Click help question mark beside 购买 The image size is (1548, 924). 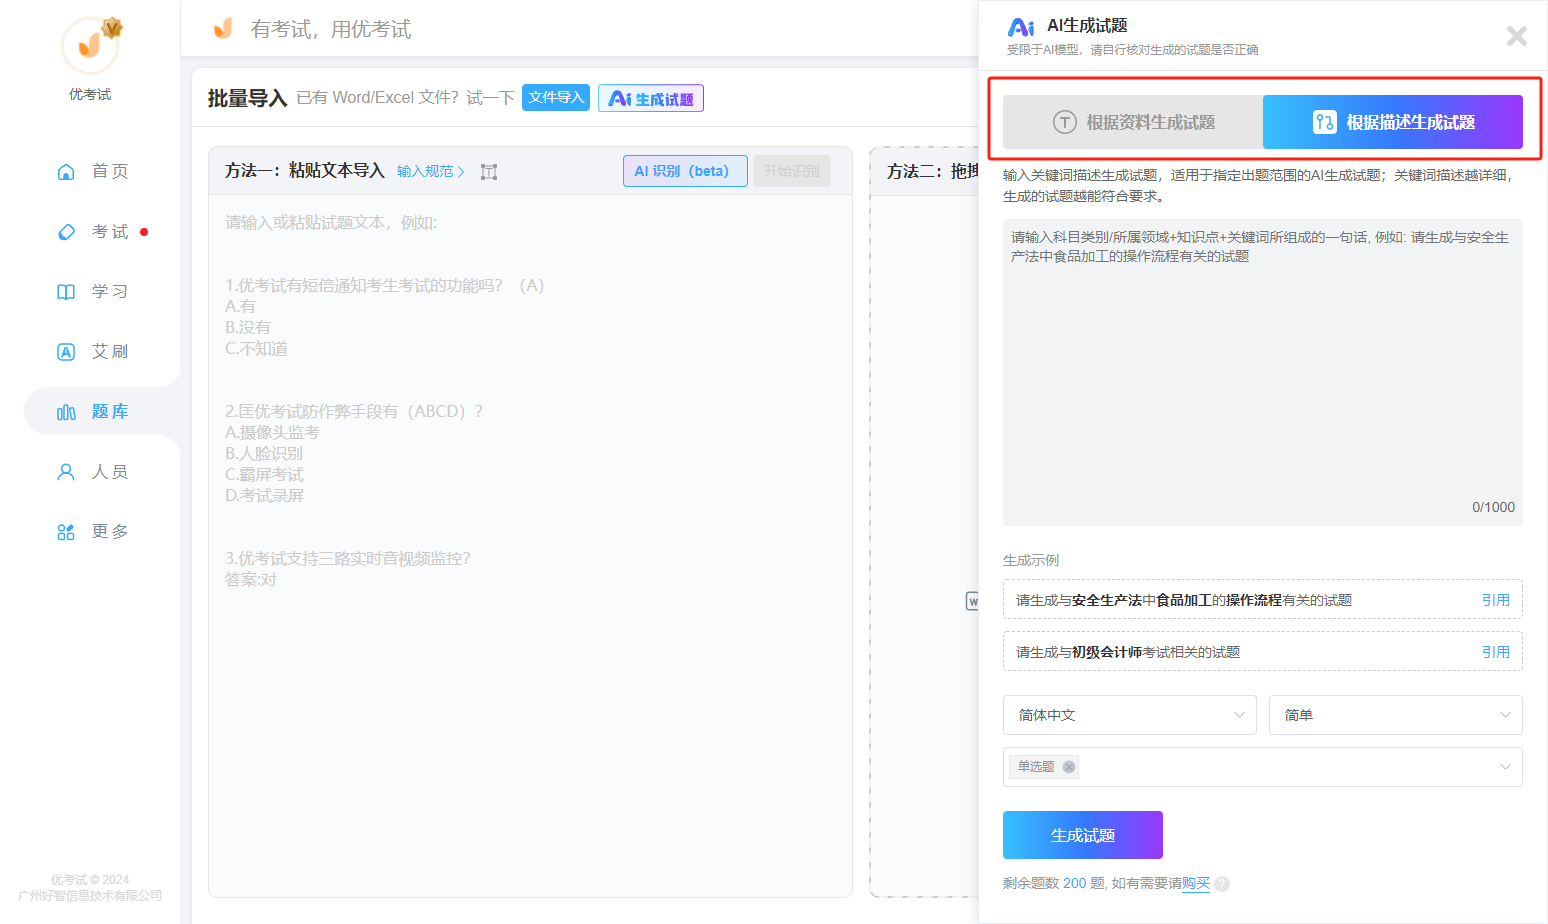tap(1222, 884)
